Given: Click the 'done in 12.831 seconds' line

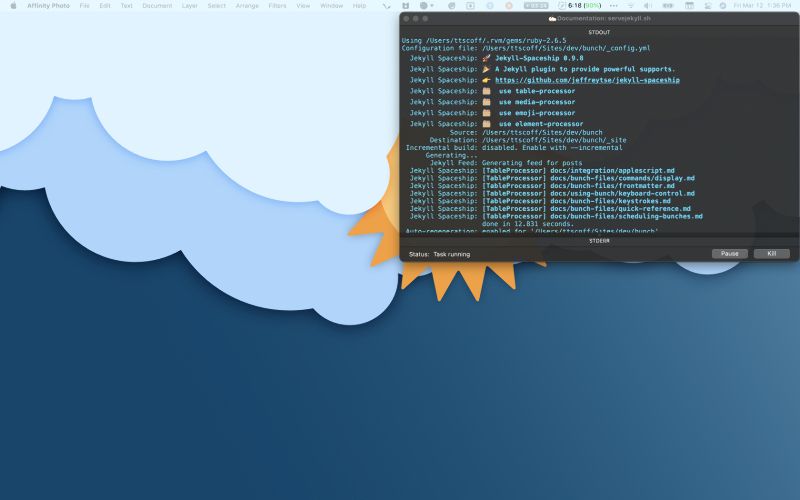Looking at the screenshot, I should coord(528,224).
